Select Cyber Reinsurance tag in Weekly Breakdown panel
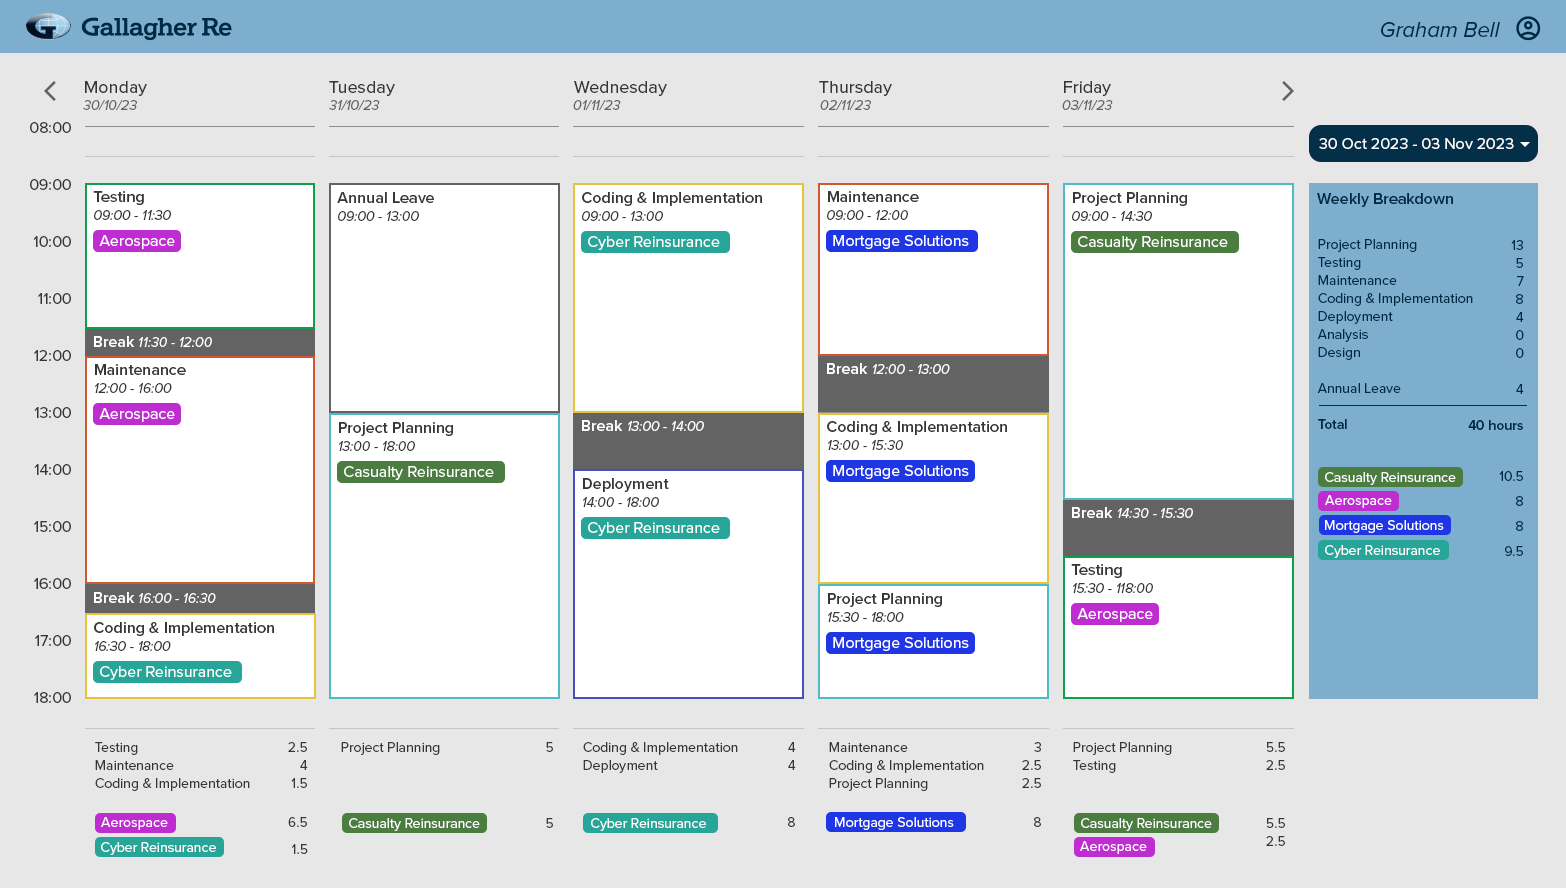Viewport: 1566px width, 888px height. pyautogui.click(x=1382, y=551)
